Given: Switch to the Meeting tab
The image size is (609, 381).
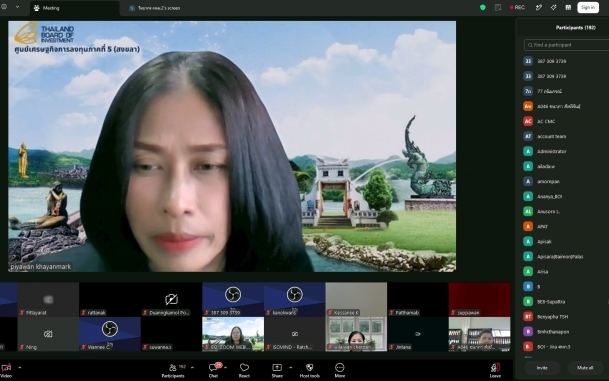Looking at the screenshot, I should [x=75, y=8].
